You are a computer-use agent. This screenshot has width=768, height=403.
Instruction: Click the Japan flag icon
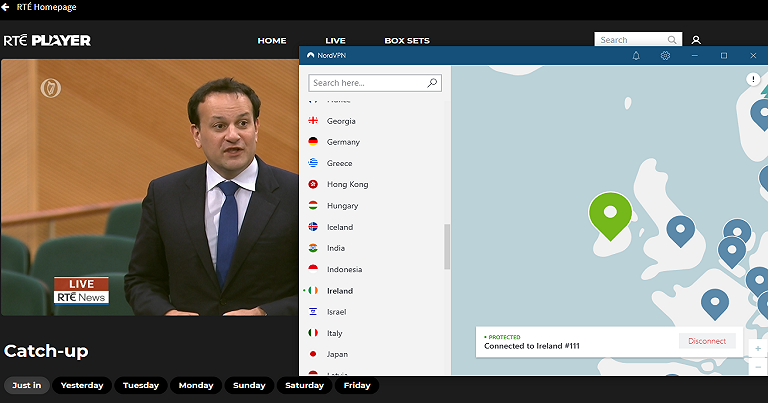(x=313, y=354)
